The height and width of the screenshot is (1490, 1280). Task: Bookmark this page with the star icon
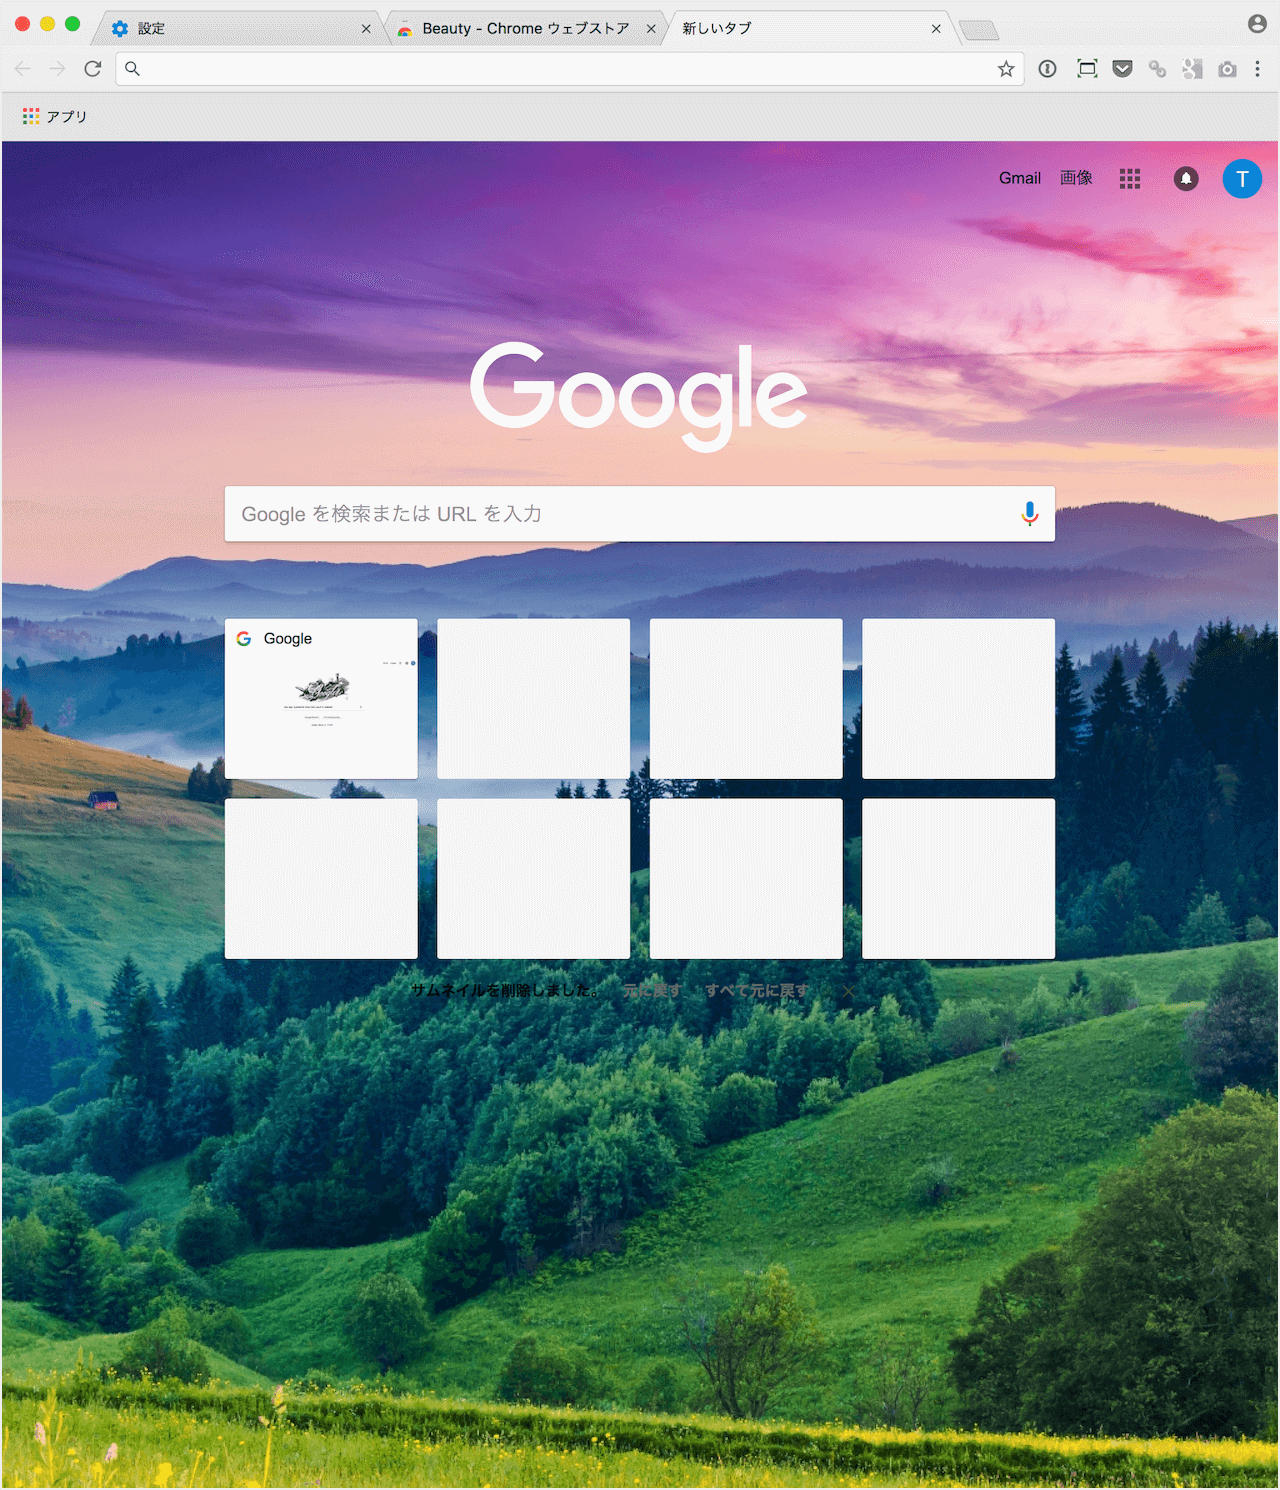click(1006, 68)
